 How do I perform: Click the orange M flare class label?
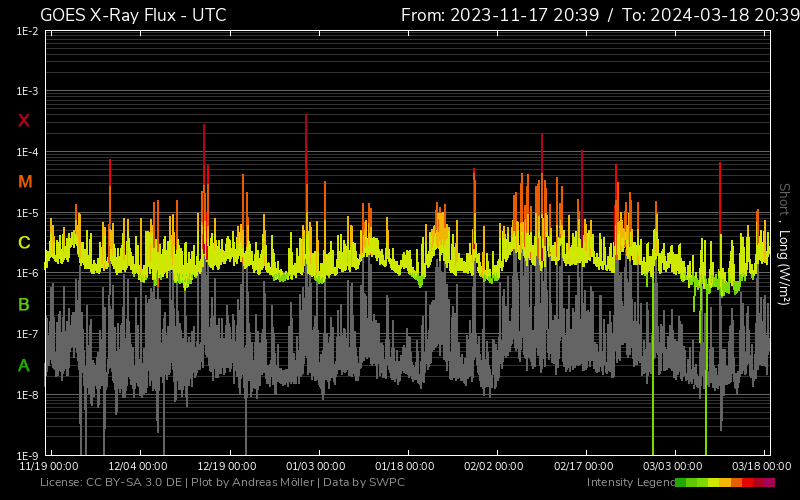[x=25, y=182]
